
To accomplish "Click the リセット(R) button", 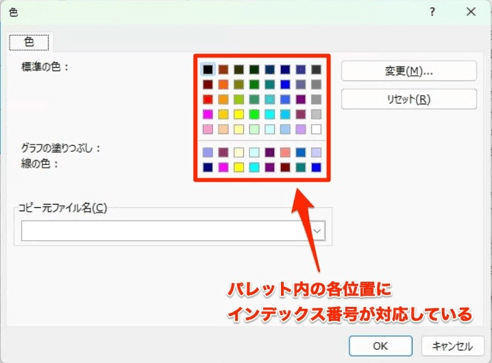I will 409,99.
